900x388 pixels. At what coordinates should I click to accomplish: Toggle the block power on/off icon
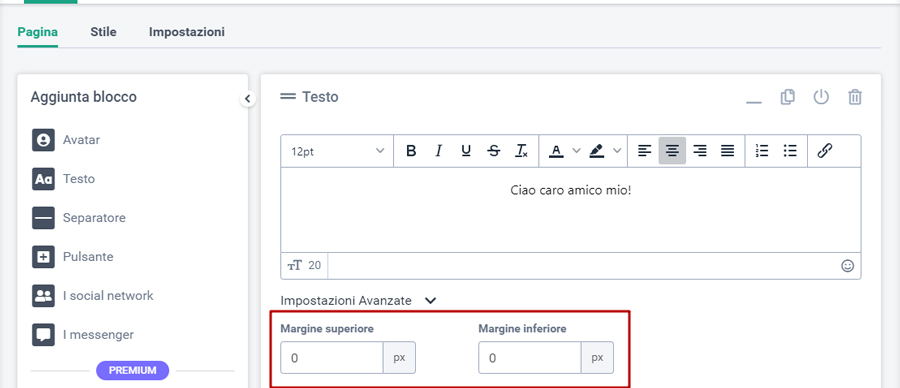point(821,97)
